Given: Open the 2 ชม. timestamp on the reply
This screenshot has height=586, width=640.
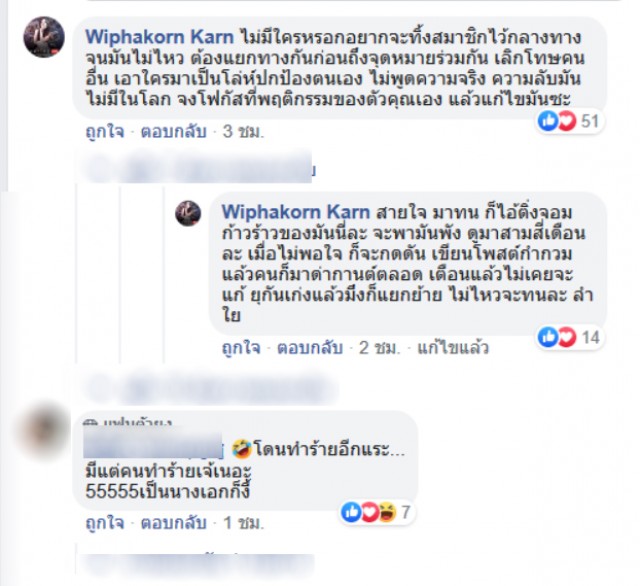Looking at the screenshot, I should click(x=379, y=348).
